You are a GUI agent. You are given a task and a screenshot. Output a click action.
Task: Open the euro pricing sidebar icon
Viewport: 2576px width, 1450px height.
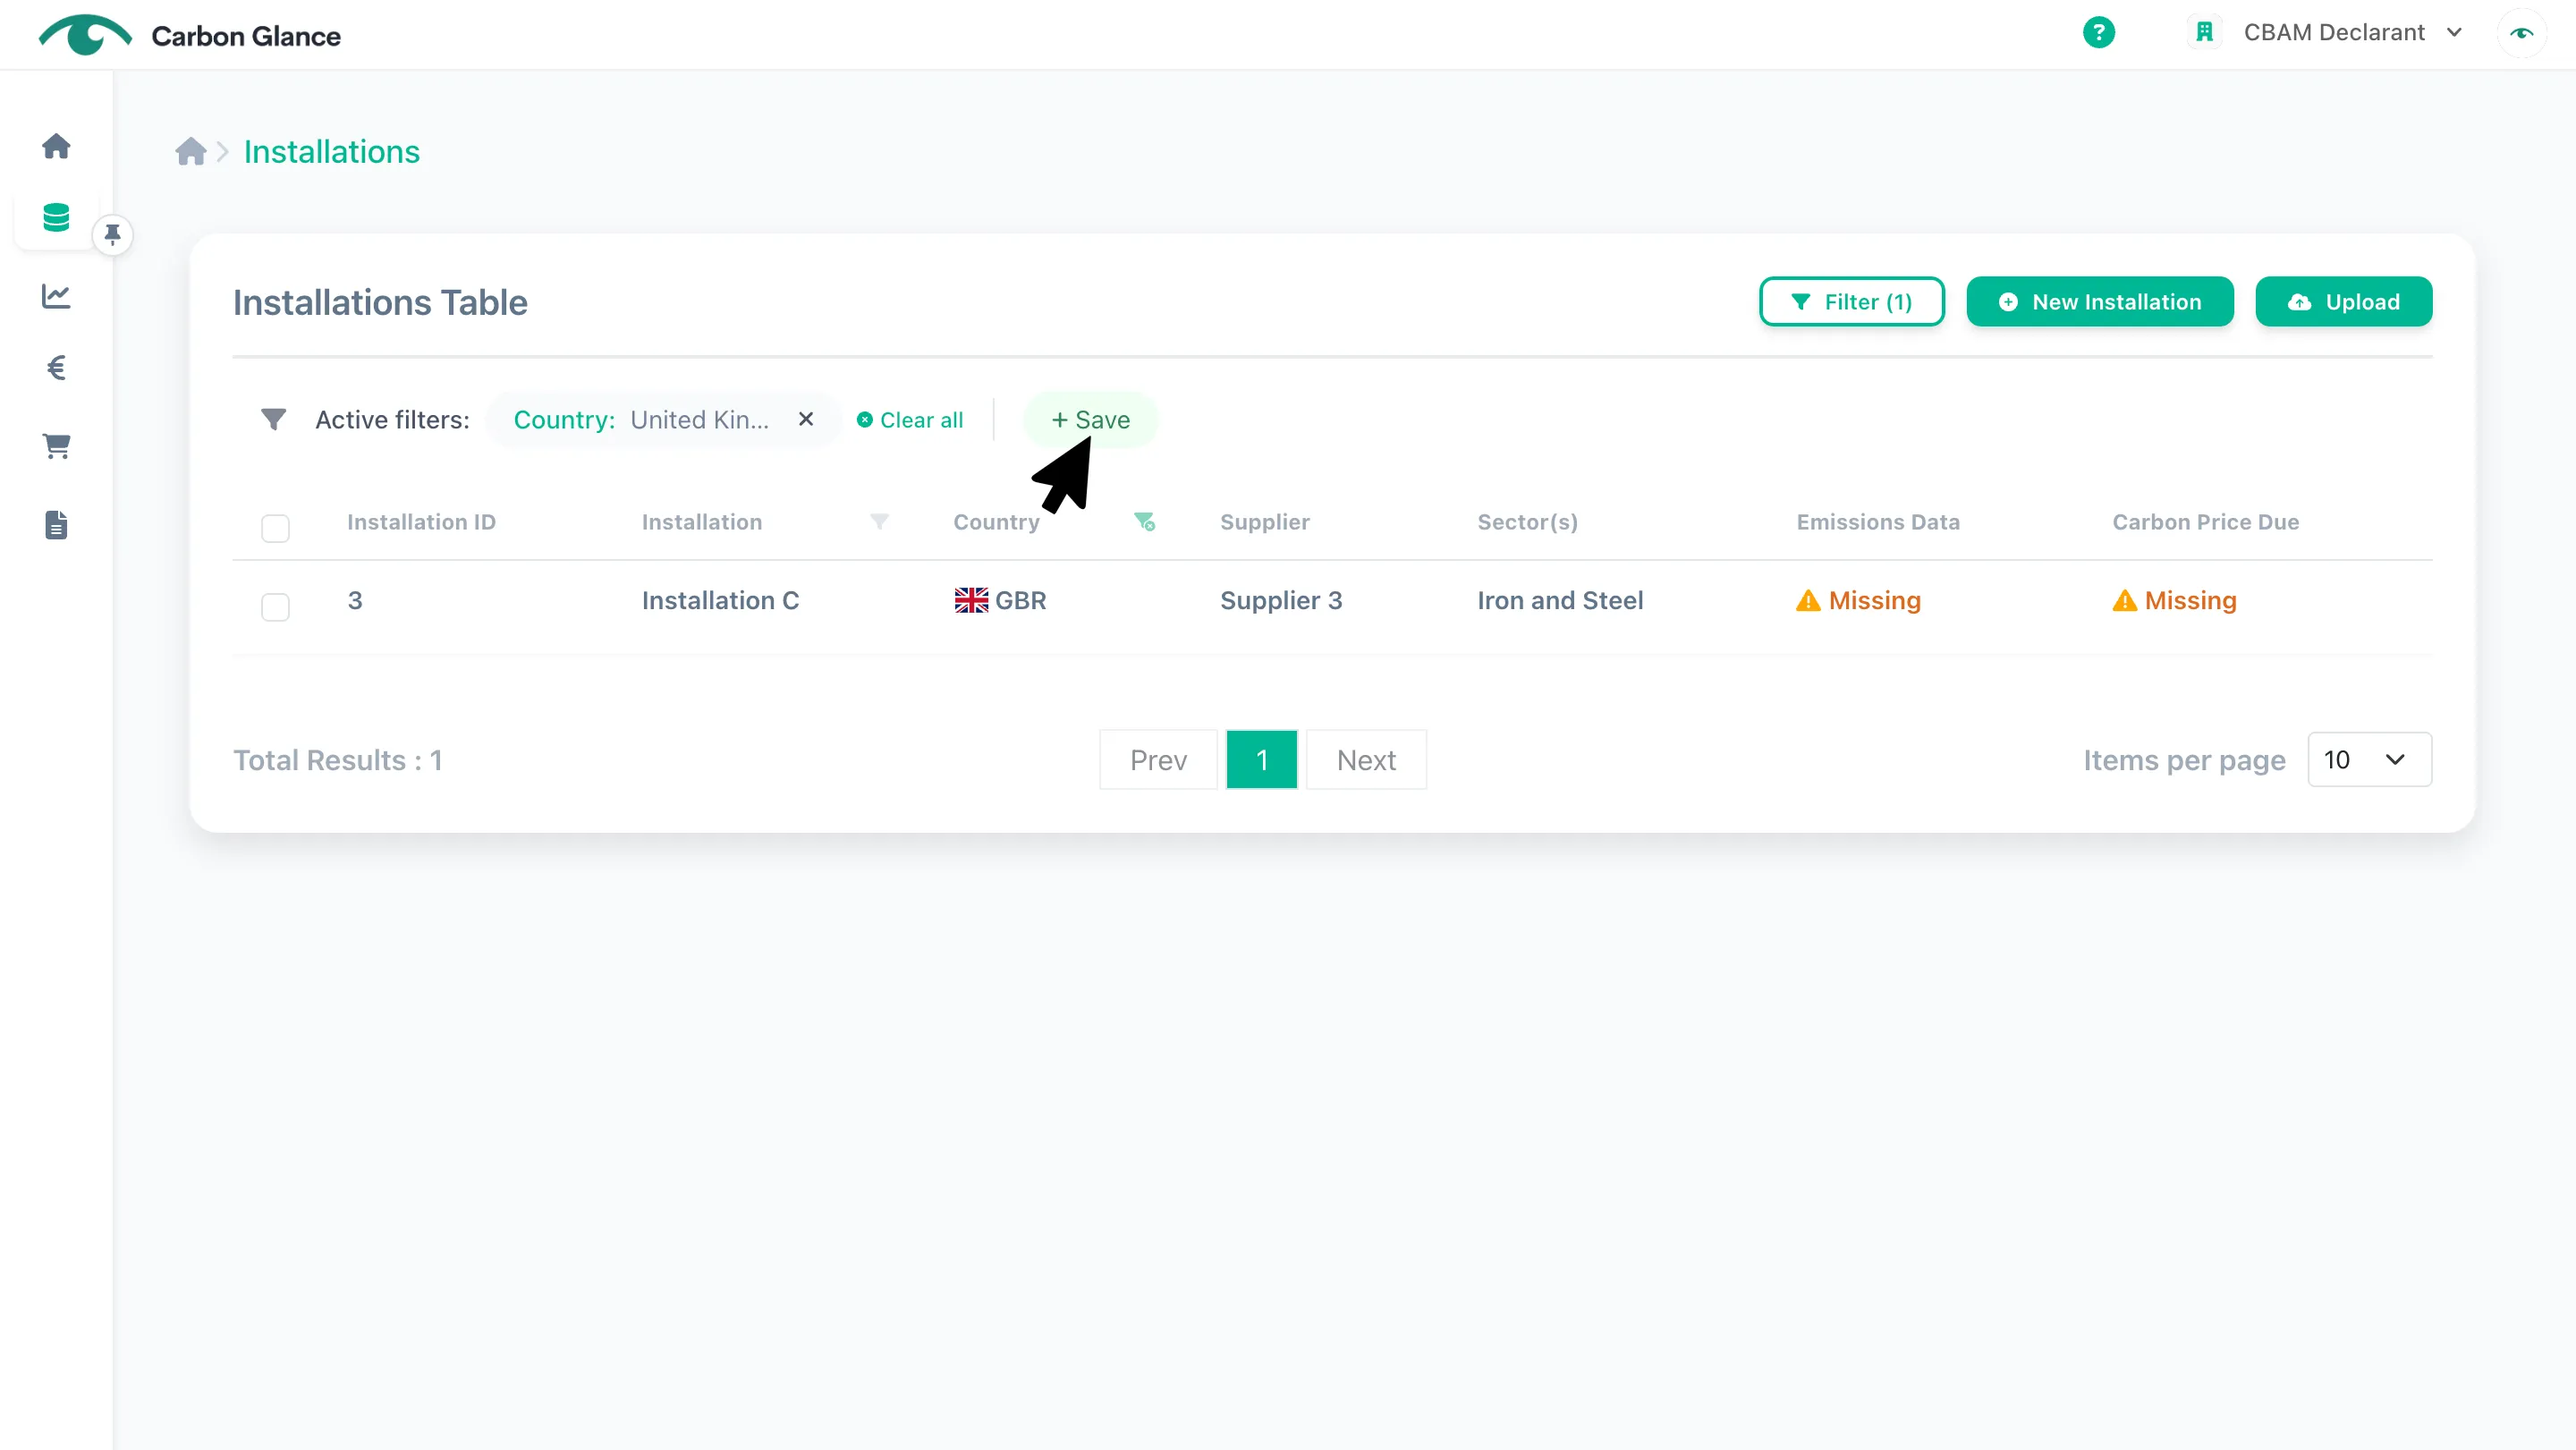tap(56, 368)
